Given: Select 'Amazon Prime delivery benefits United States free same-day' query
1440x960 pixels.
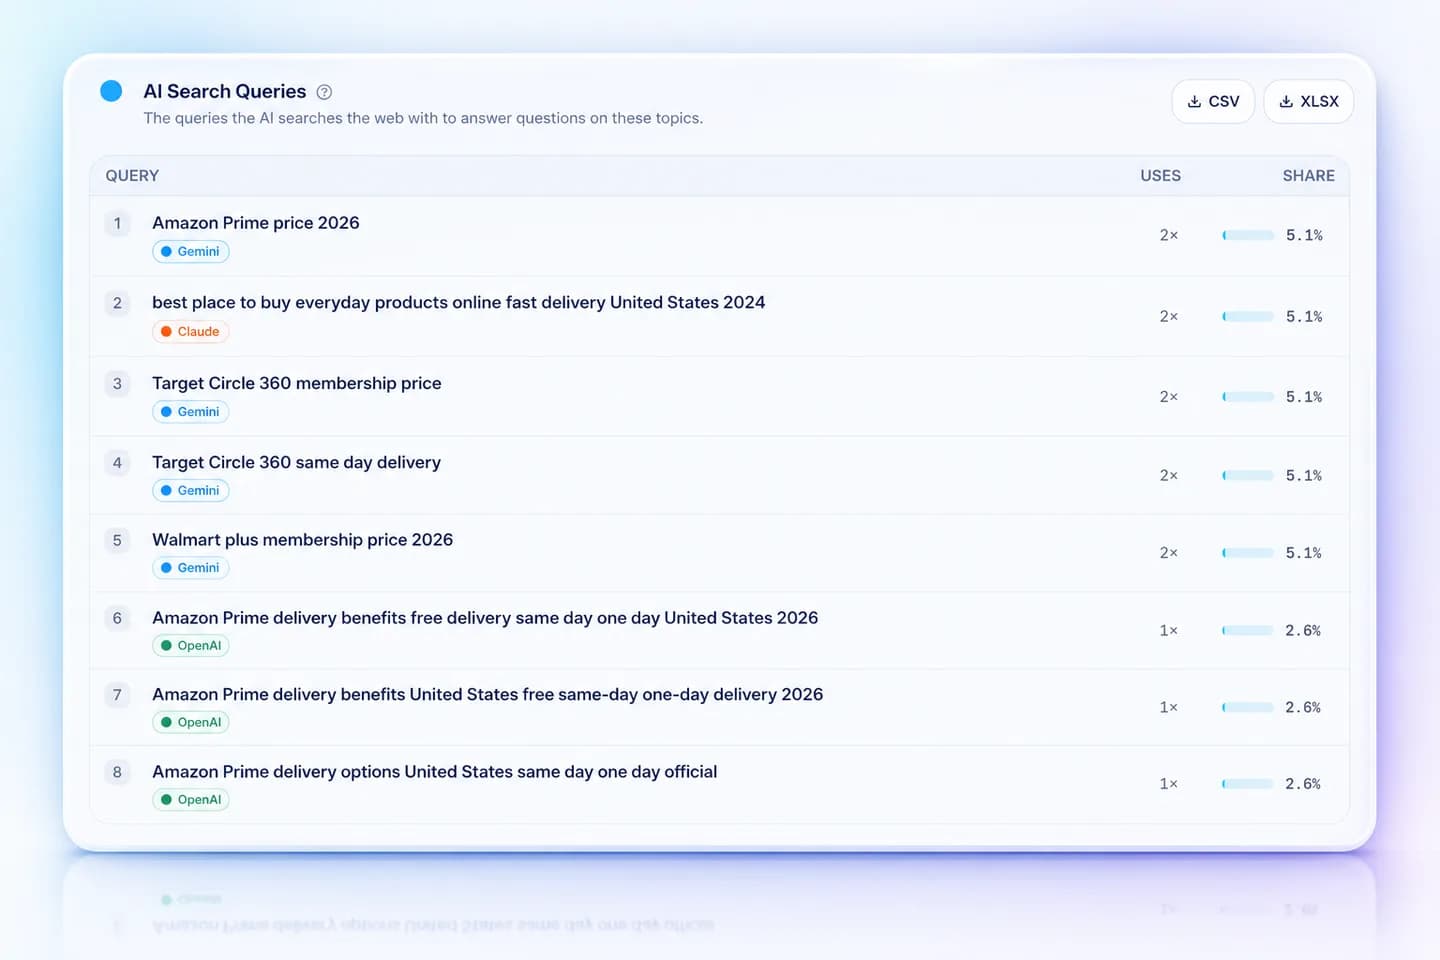Looking at the screenshot, I should pyautogui.click(x=488, y=694).
